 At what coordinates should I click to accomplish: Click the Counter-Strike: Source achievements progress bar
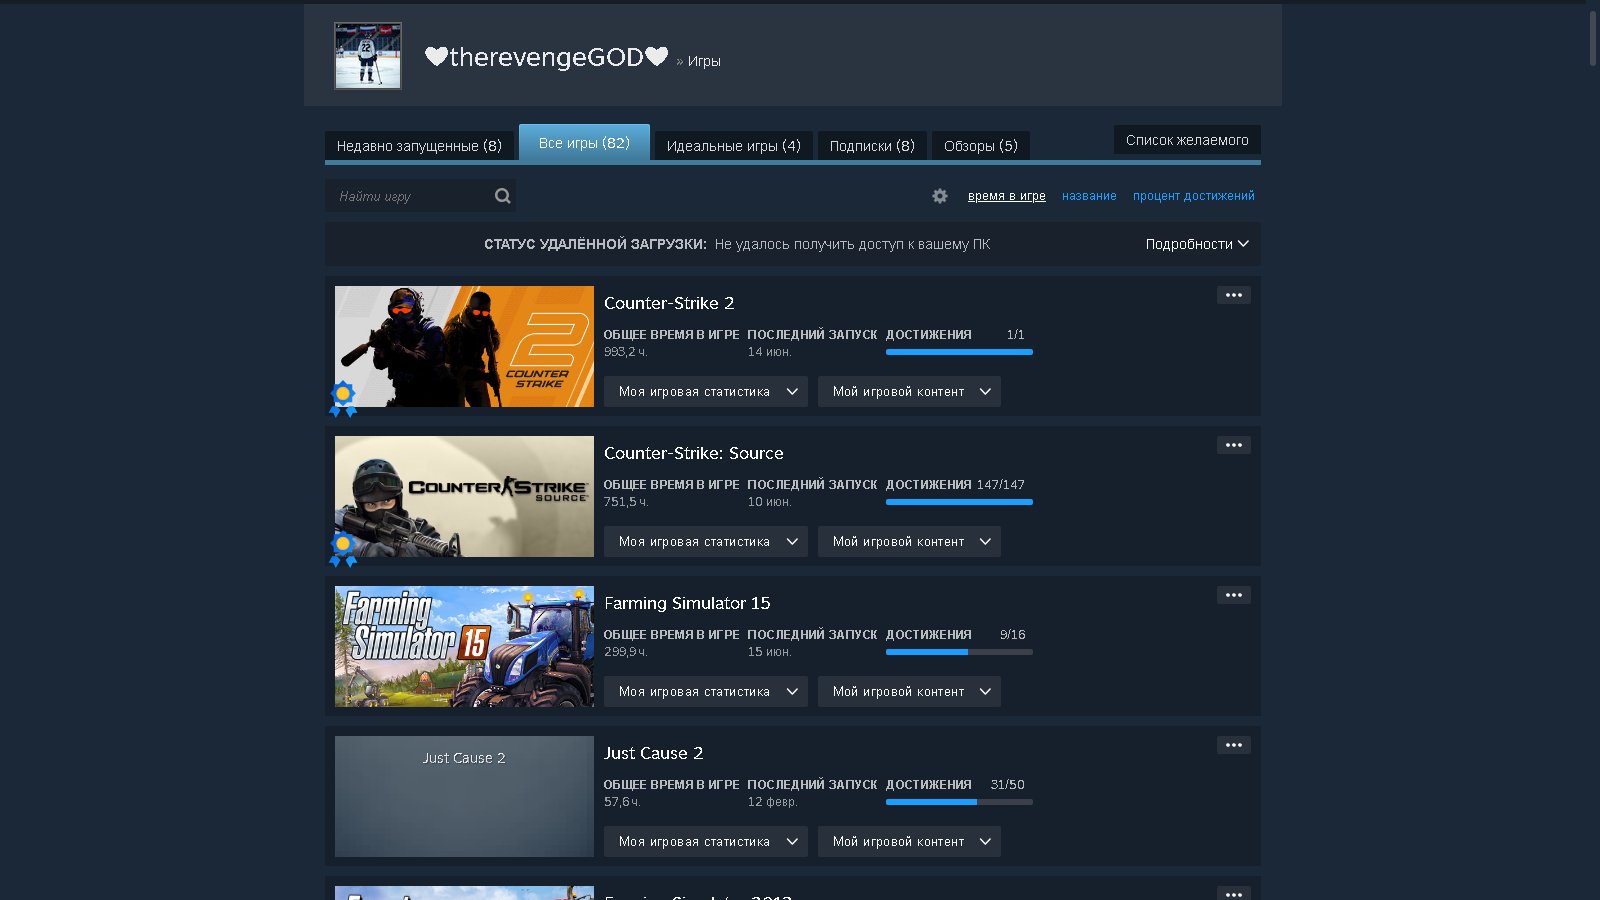pyautogui.click(x=959, y=502)
